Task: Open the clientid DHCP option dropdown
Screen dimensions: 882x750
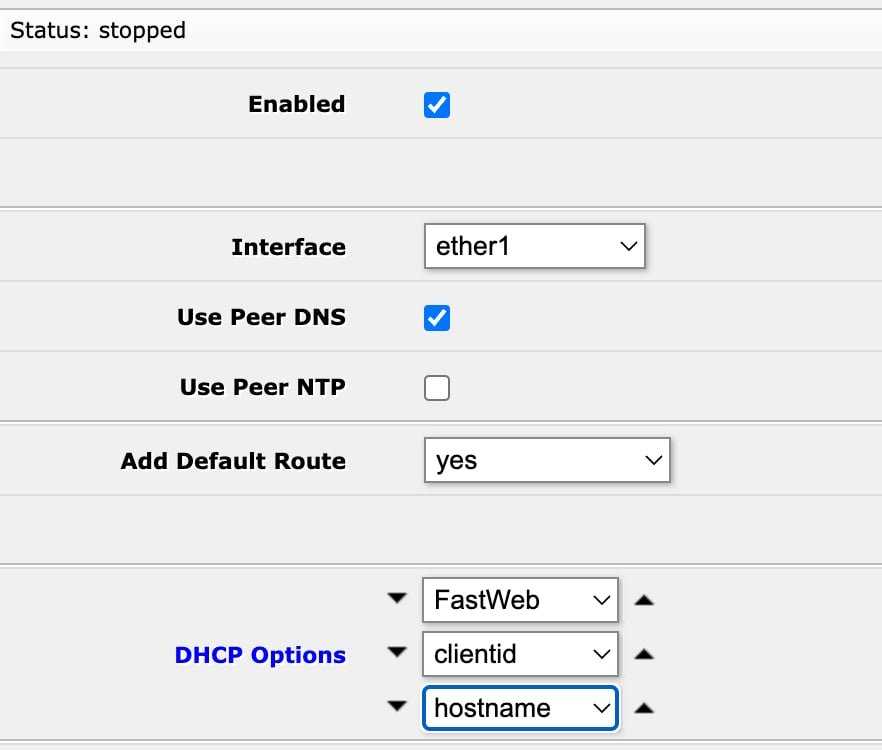Action: (x=520, y=654)
